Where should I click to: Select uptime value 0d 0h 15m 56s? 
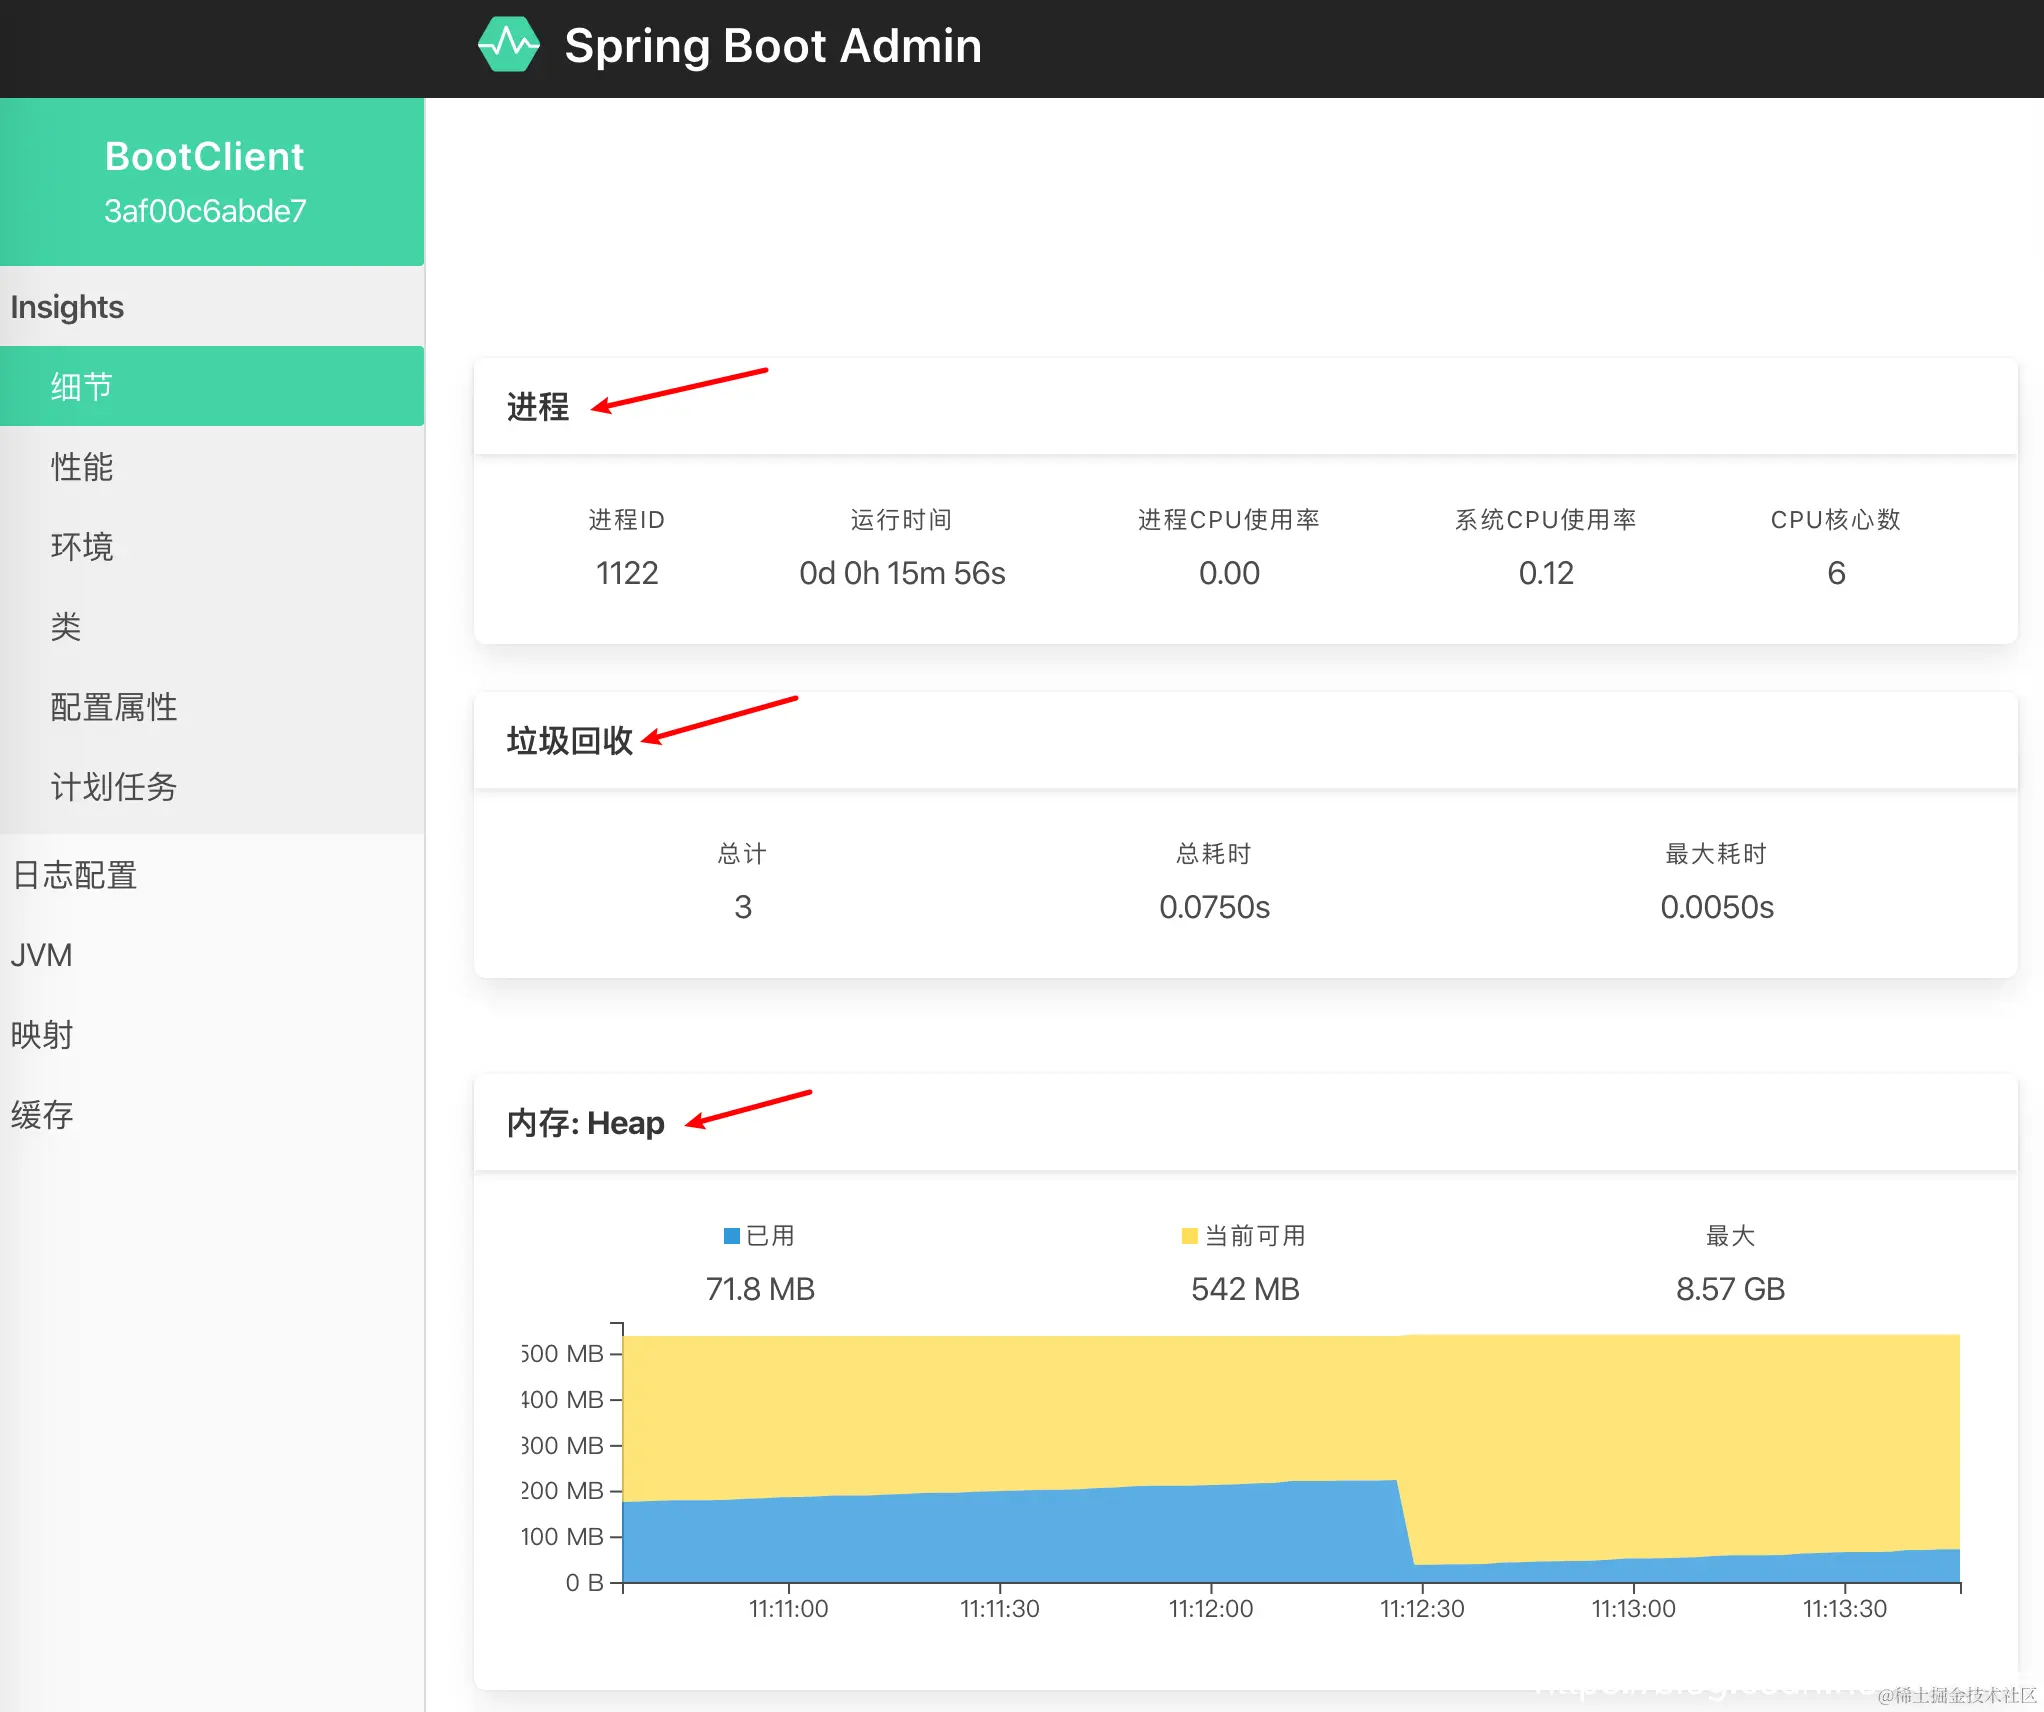pyautogui.click(x=902, y=573)
